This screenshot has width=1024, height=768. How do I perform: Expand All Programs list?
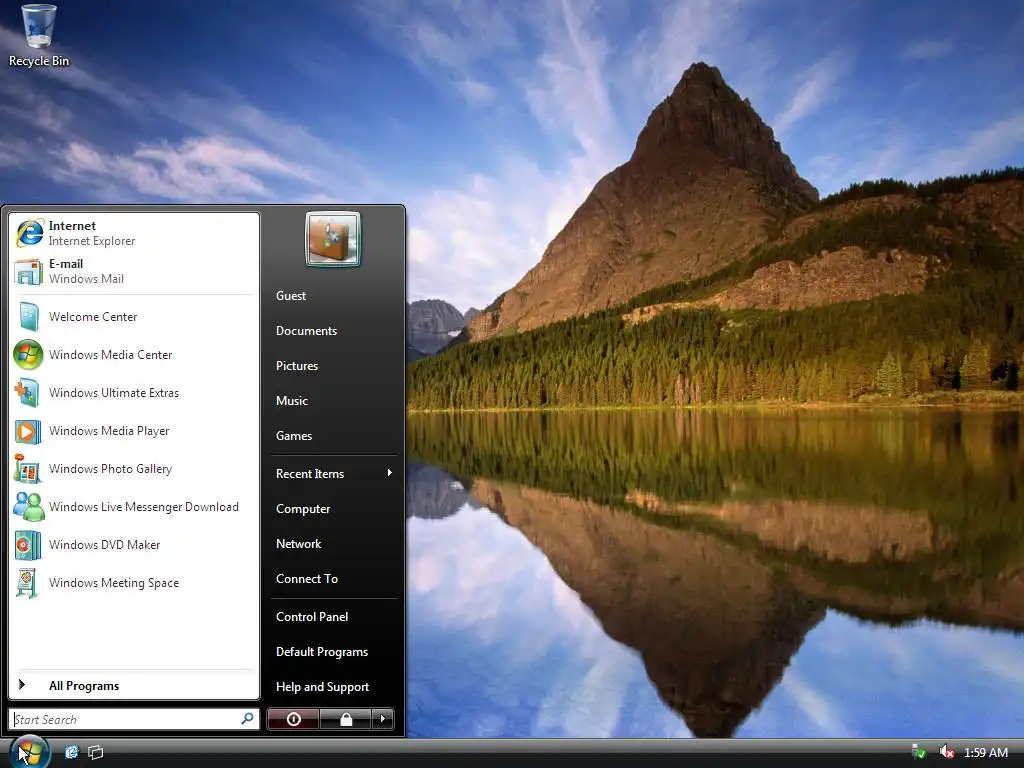(134, 686)
